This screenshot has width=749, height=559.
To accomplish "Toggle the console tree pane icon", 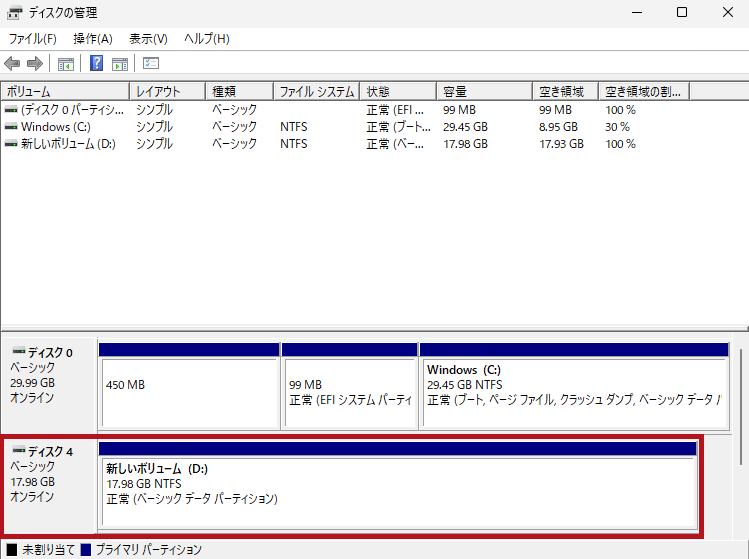I will 66,64.
